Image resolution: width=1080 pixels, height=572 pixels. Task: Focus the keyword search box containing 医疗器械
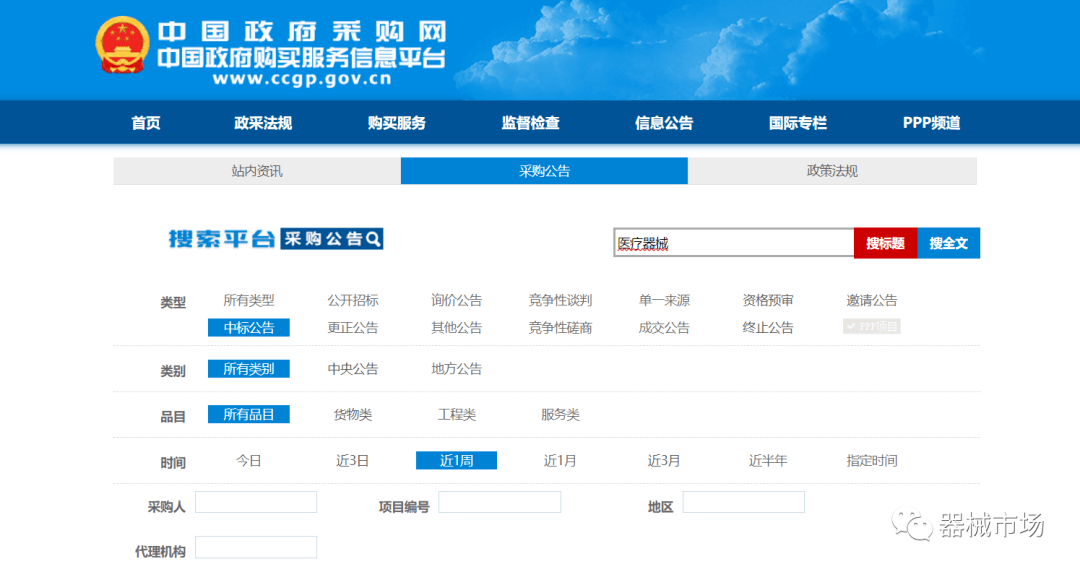tap(734, 243)
